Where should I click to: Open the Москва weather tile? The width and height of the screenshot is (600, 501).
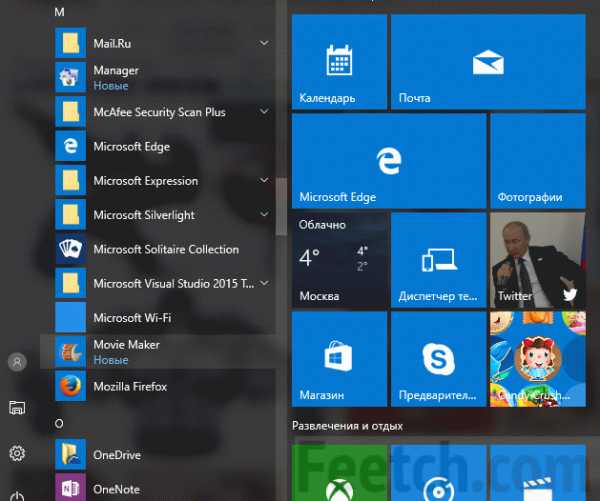pyautogui.click(x=339, y=260)
